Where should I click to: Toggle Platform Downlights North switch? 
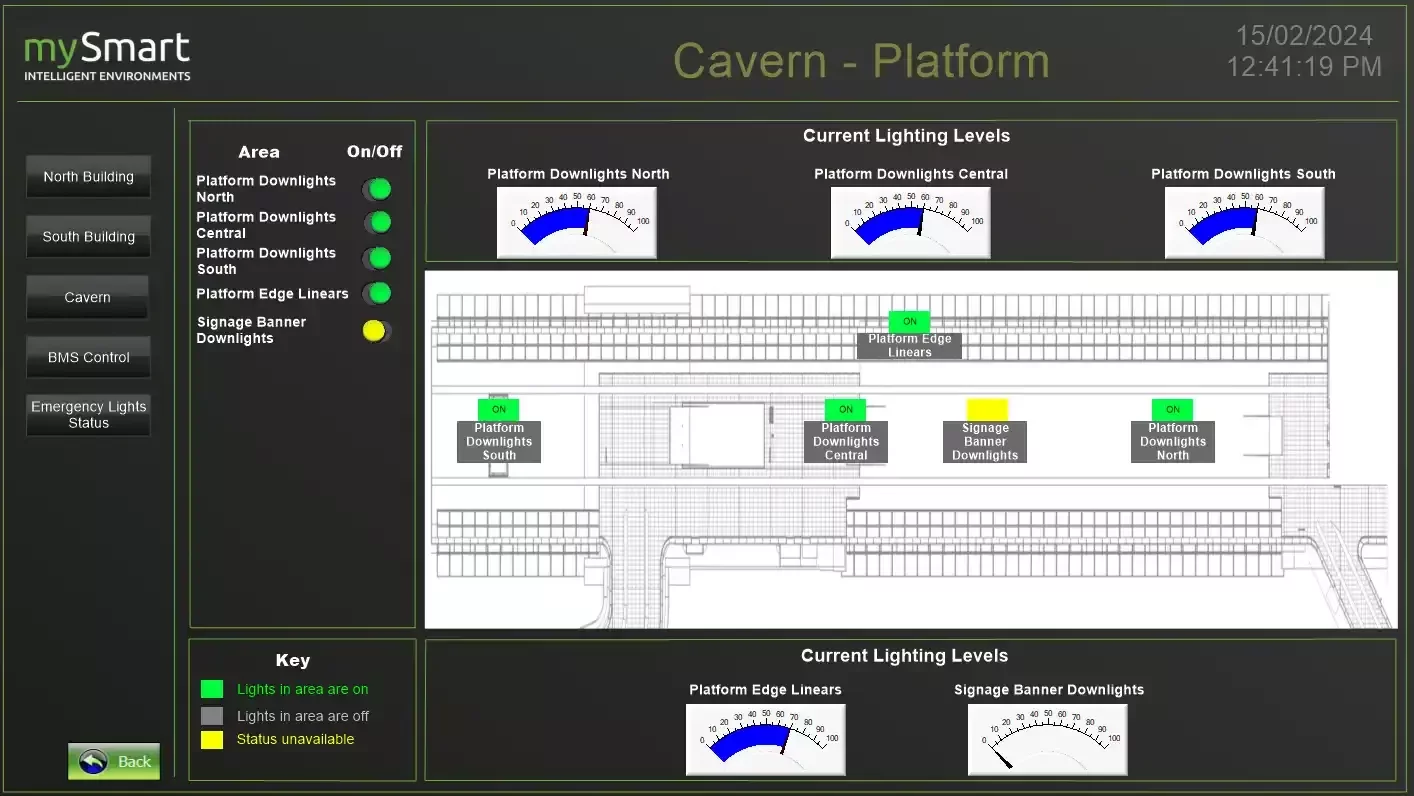coord(377,189)
